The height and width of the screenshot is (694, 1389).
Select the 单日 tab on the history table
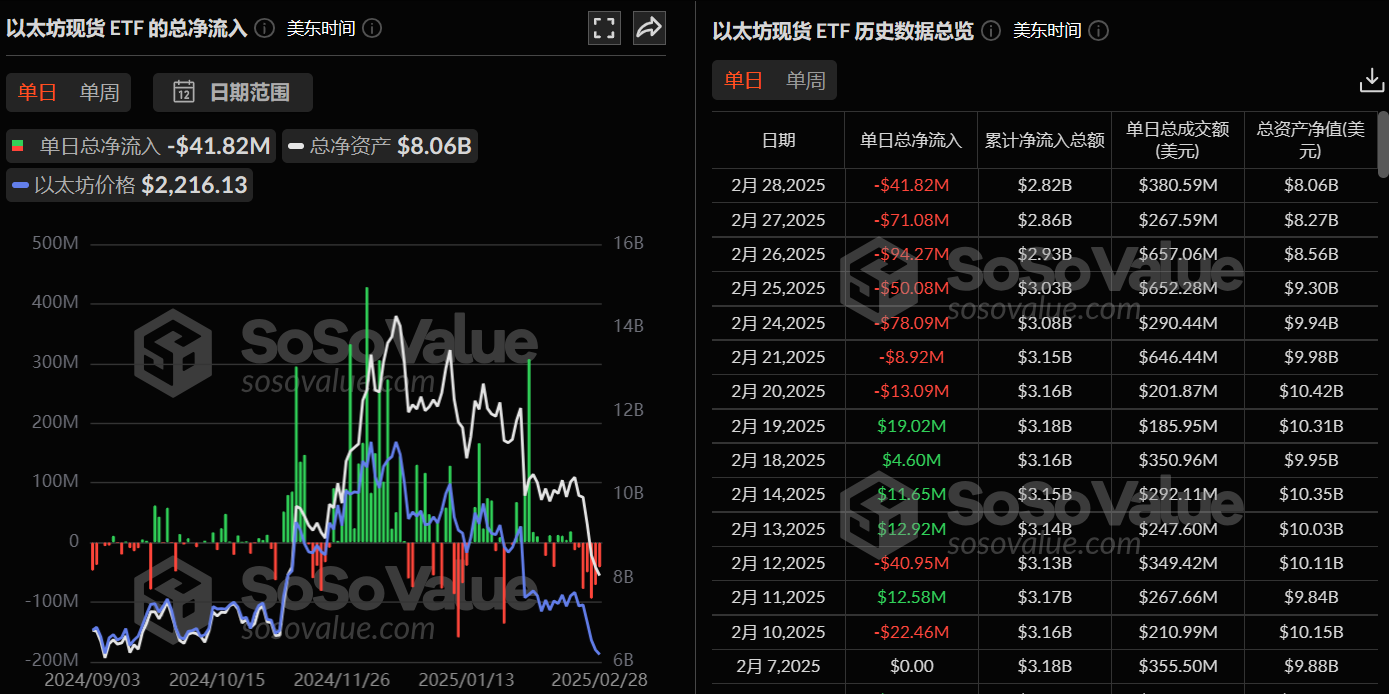pyautogui.click(x=743, y=80)
